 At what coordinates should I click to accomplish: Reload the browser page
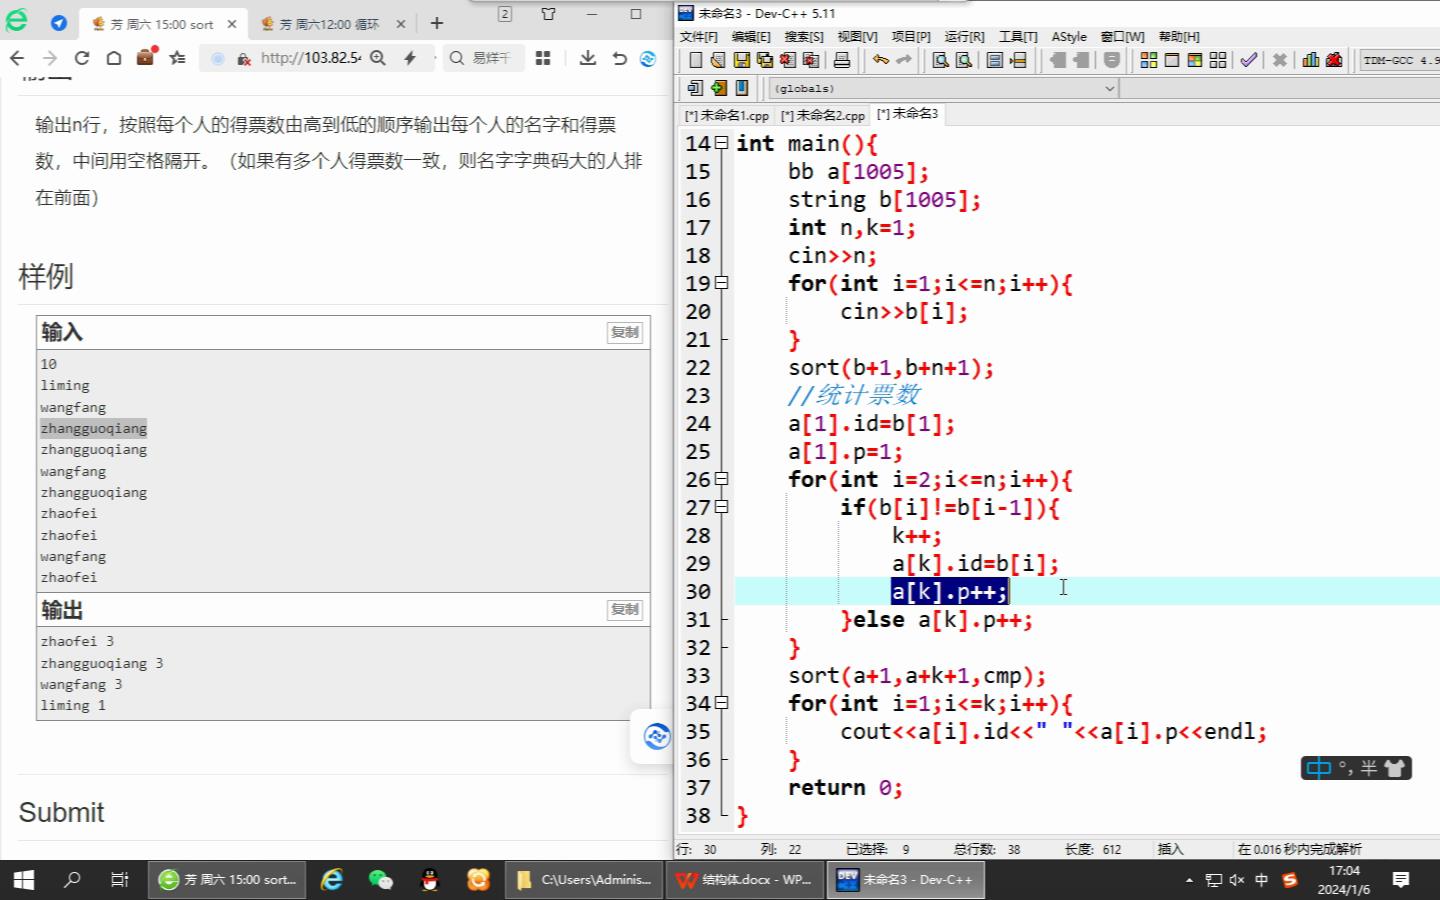pos(82,58)
